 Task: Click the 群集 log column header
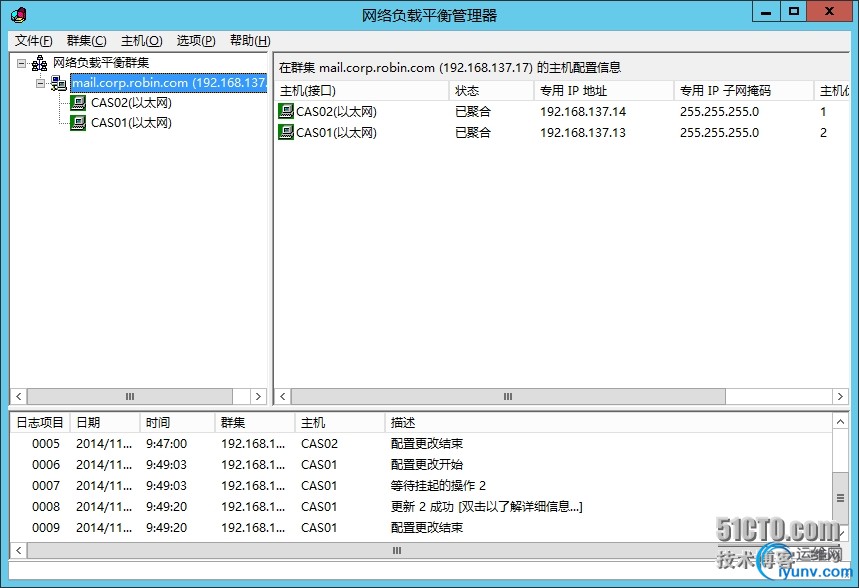(x=255, y=423)
